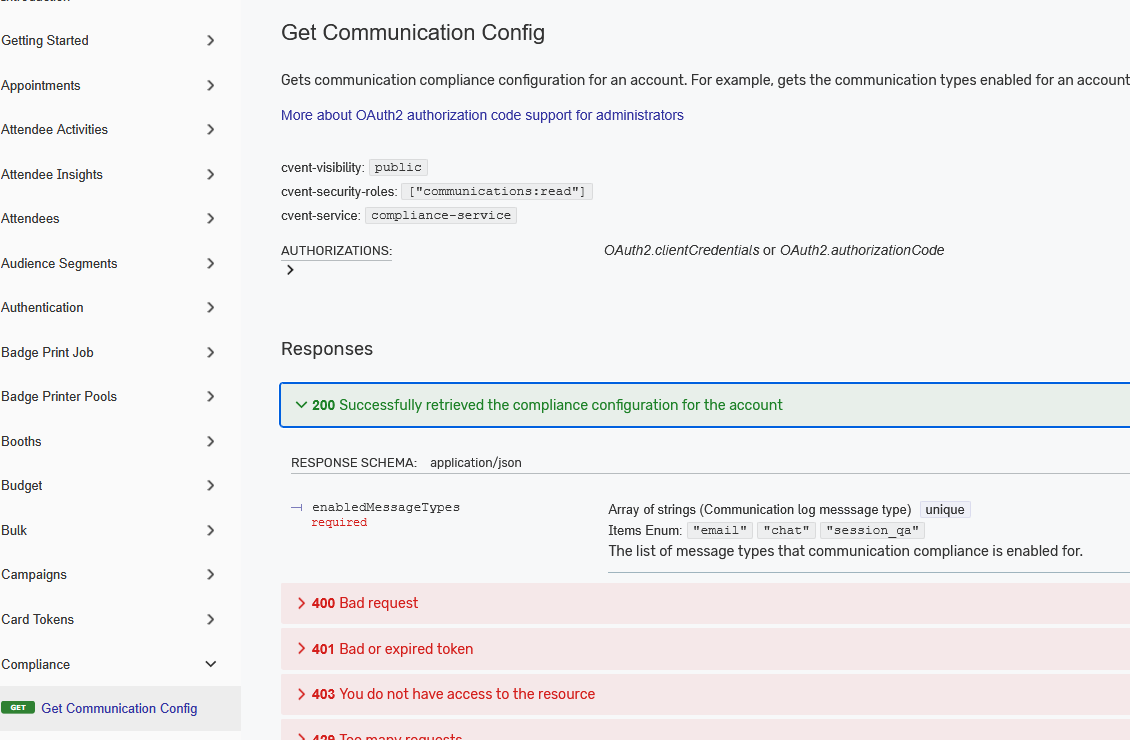
Task: Click the compliance-service value
Action: tap(441, 215)
